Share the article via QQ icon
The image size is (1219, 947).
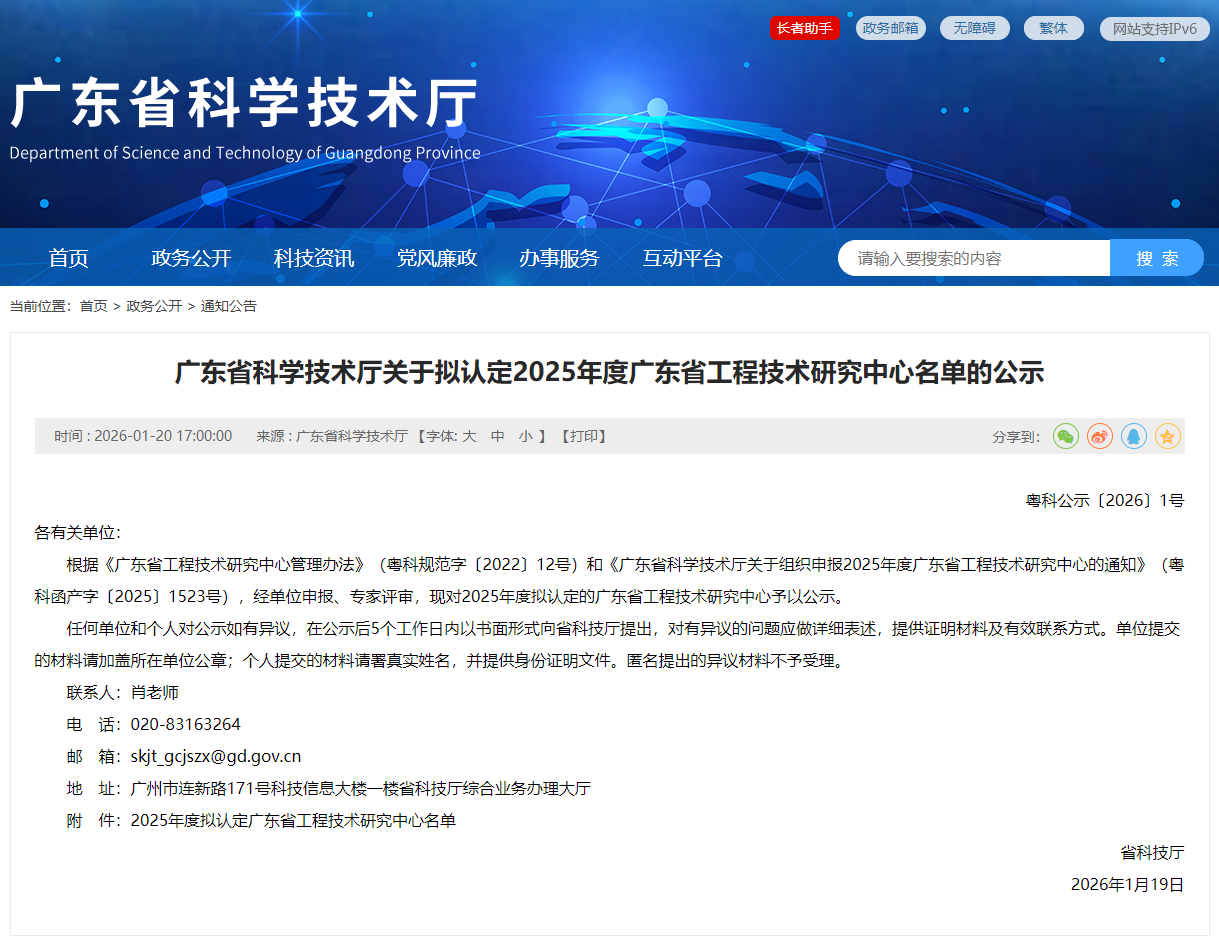(x=1133, y=437)
